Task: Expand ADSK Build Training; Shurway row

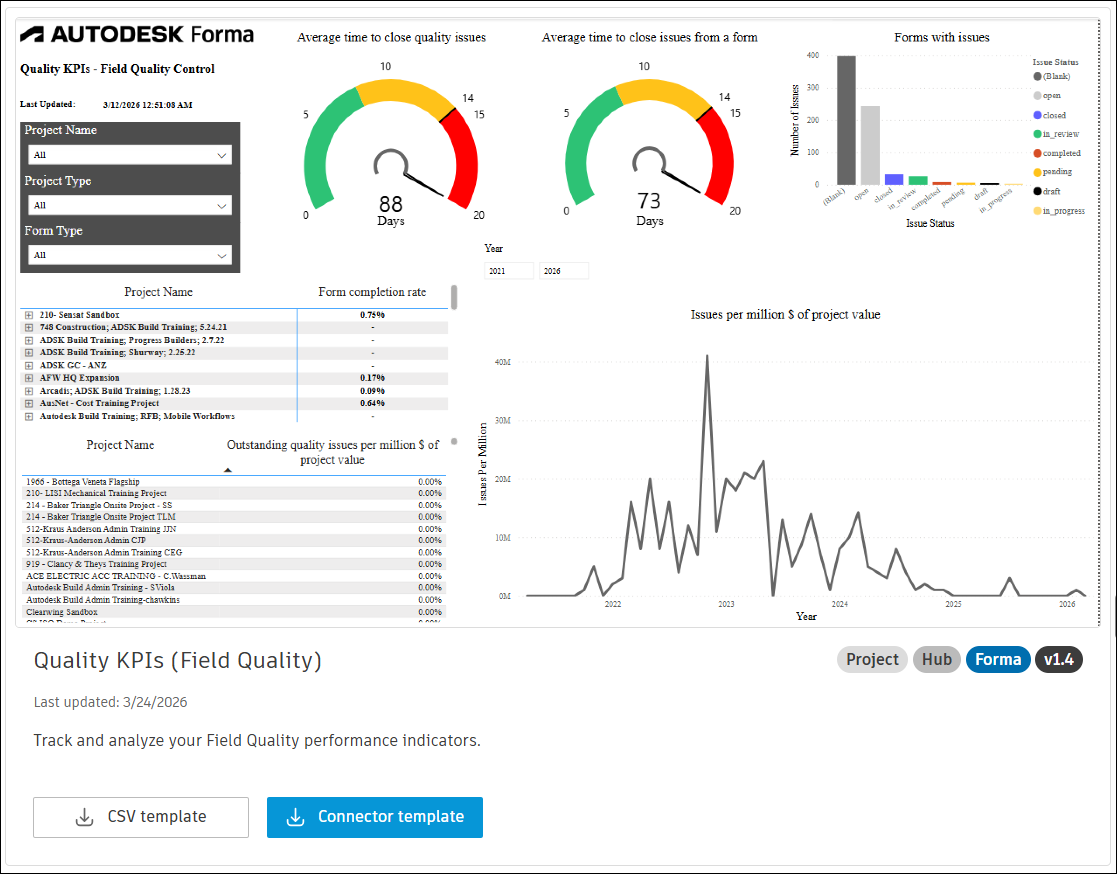Action: tap(28, 353)
